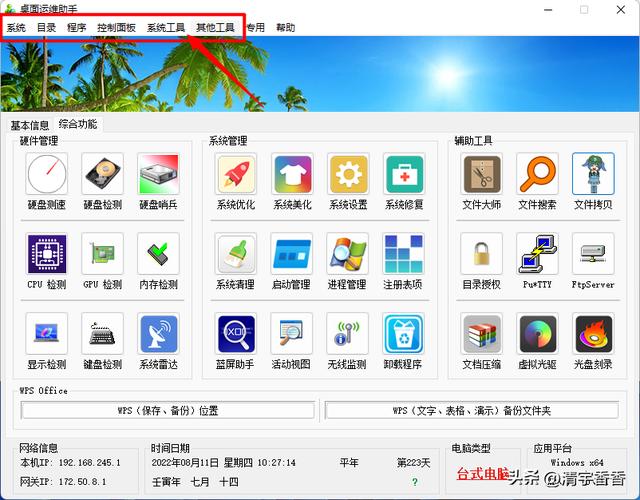Click the 网关IP 172.50.8.1 text
Image resolution: width=640 pixels, height=500 pixels.
(x=63, y=482)
